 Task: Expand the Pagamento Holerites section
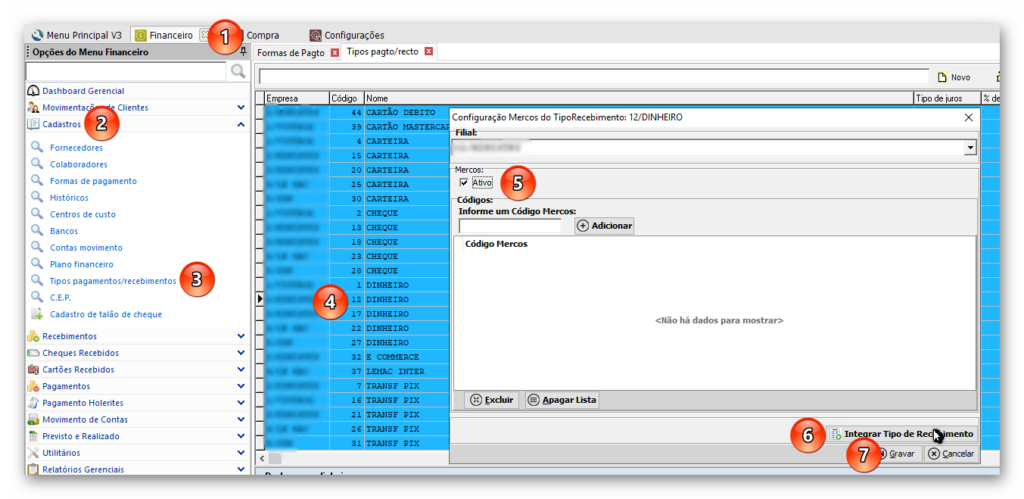241,402
